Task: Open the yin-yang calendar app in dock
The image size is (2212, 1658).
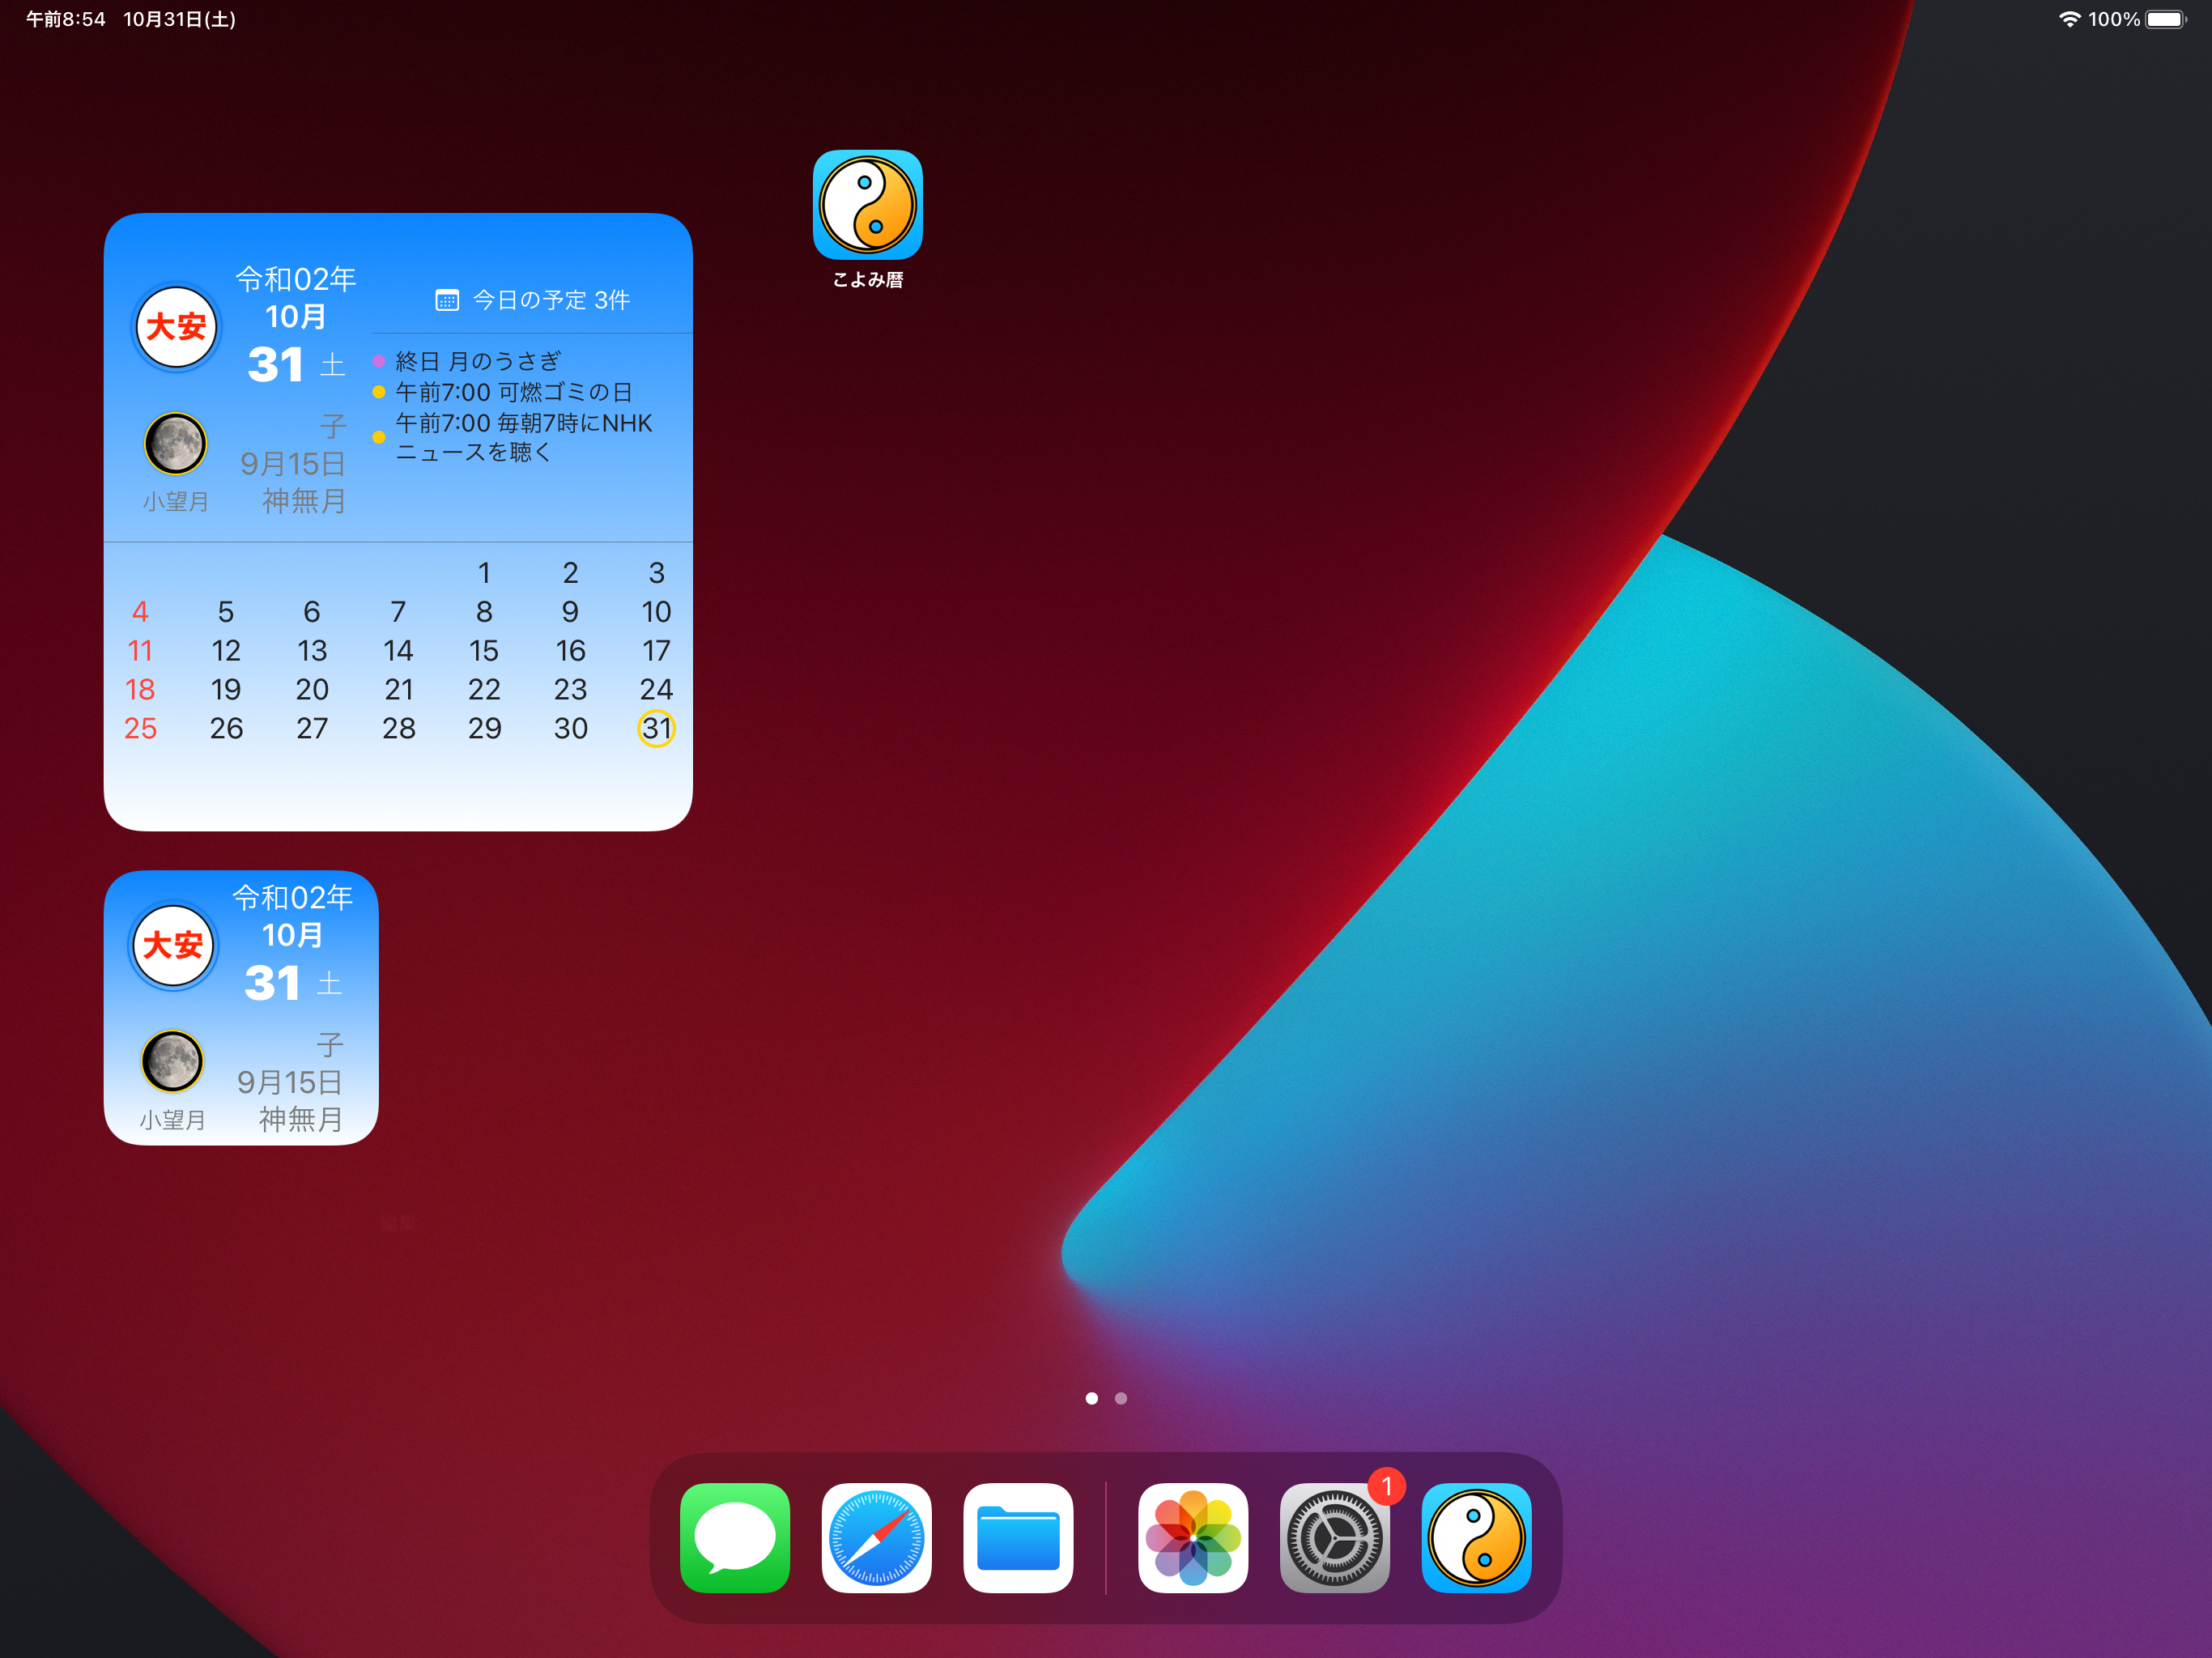Action: tap(1476, 1537)
